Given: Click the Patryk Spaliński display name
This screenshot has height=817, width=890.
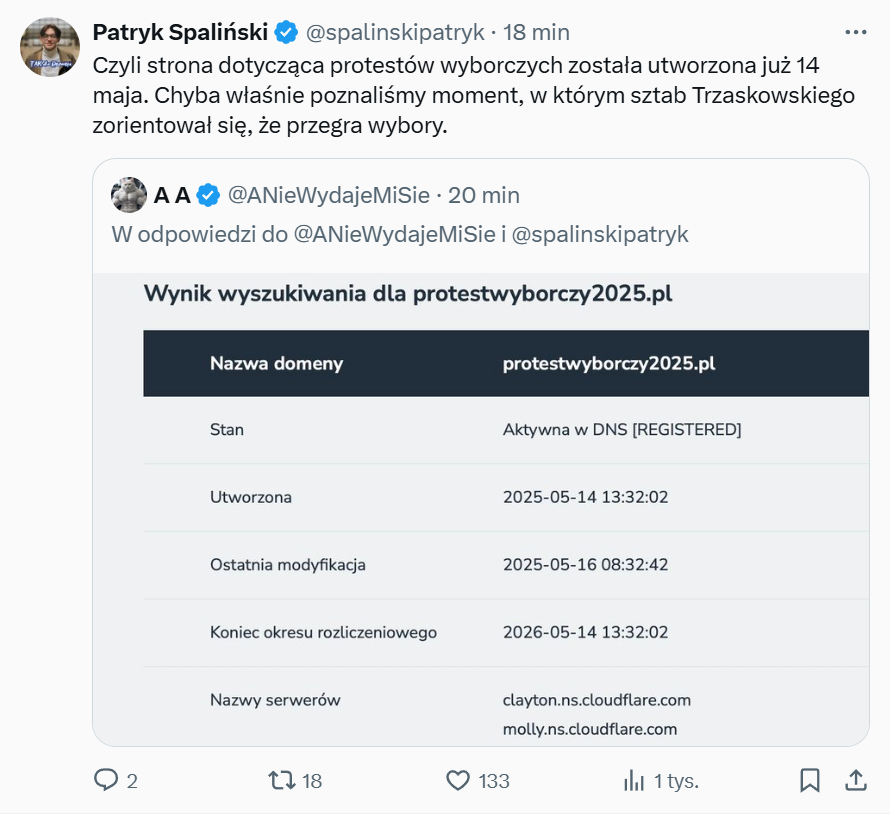Looking at the screenshot, I should [x=180, y=32].
